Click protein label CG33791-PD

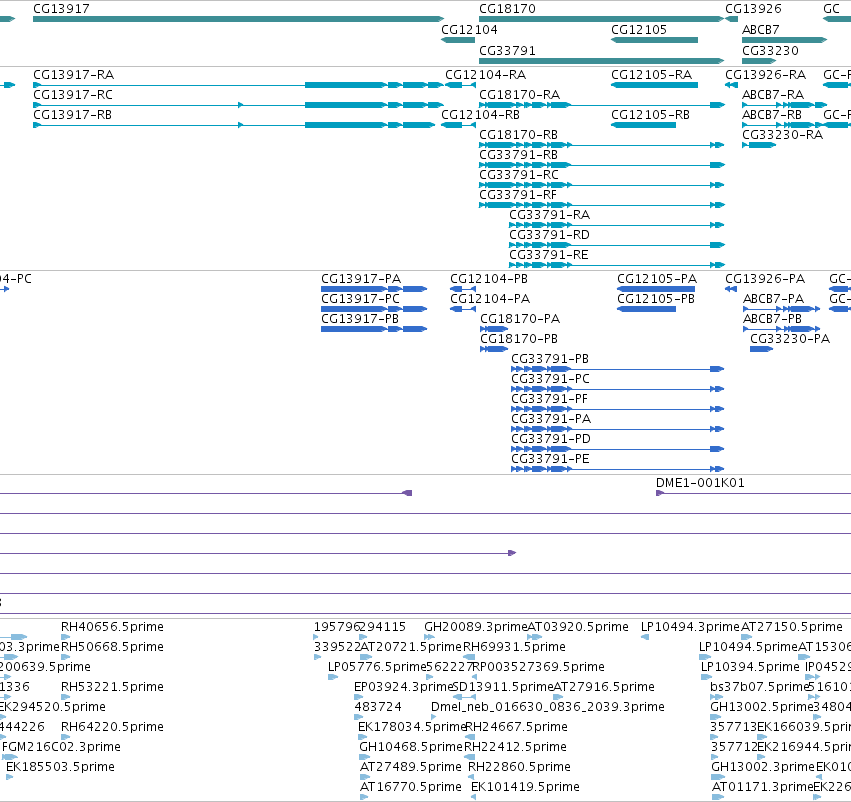[551, 440]
